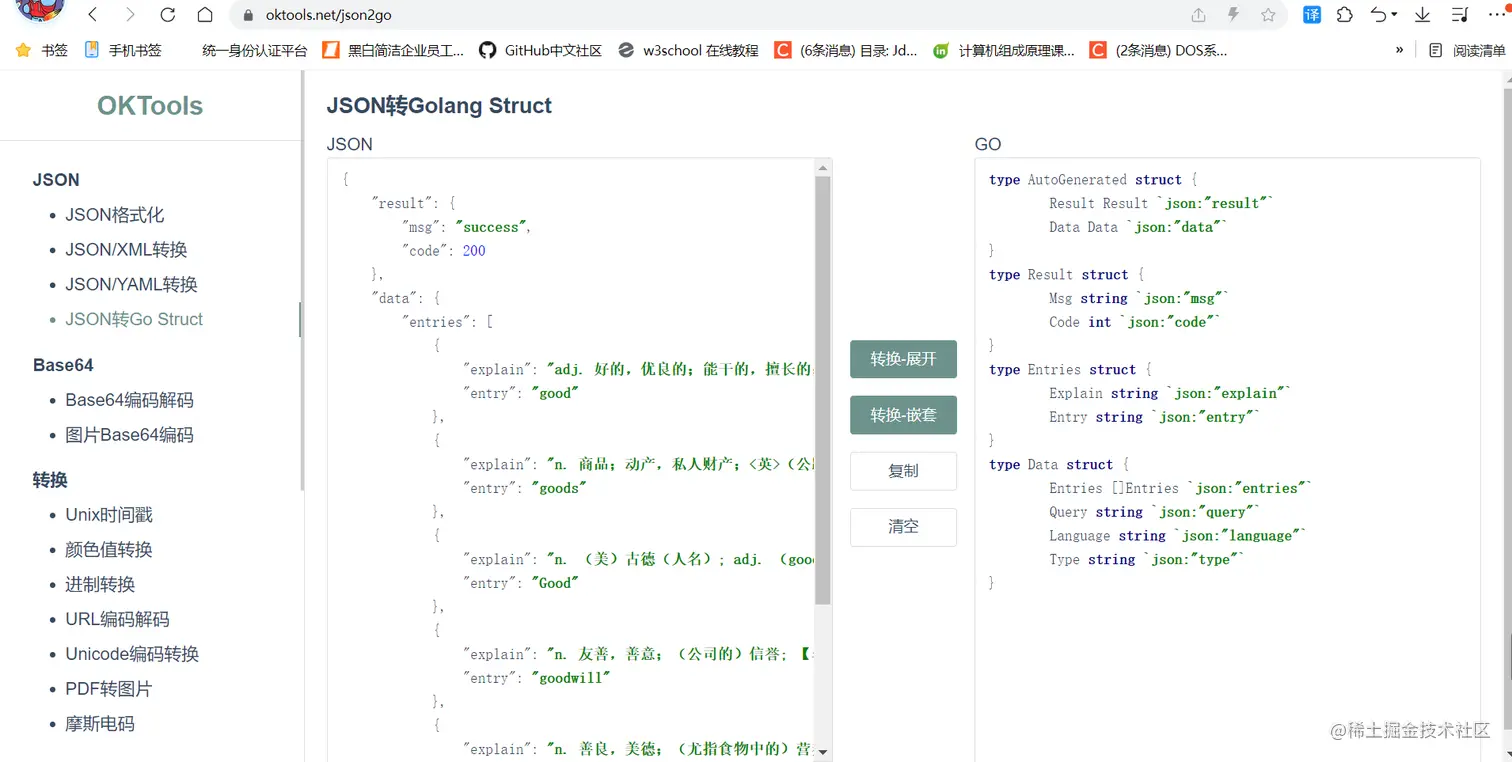This screenshot has width=1512, height=762.
Task: Select JSON转Go Struct in the sidebar
Action: tap(134, 320)
